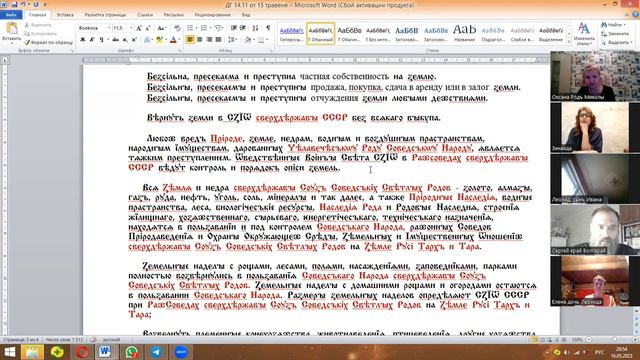Viewport: 640px width, 360px height.
Task: Click the Grow Font icon
Action: (x=139, y=28)
